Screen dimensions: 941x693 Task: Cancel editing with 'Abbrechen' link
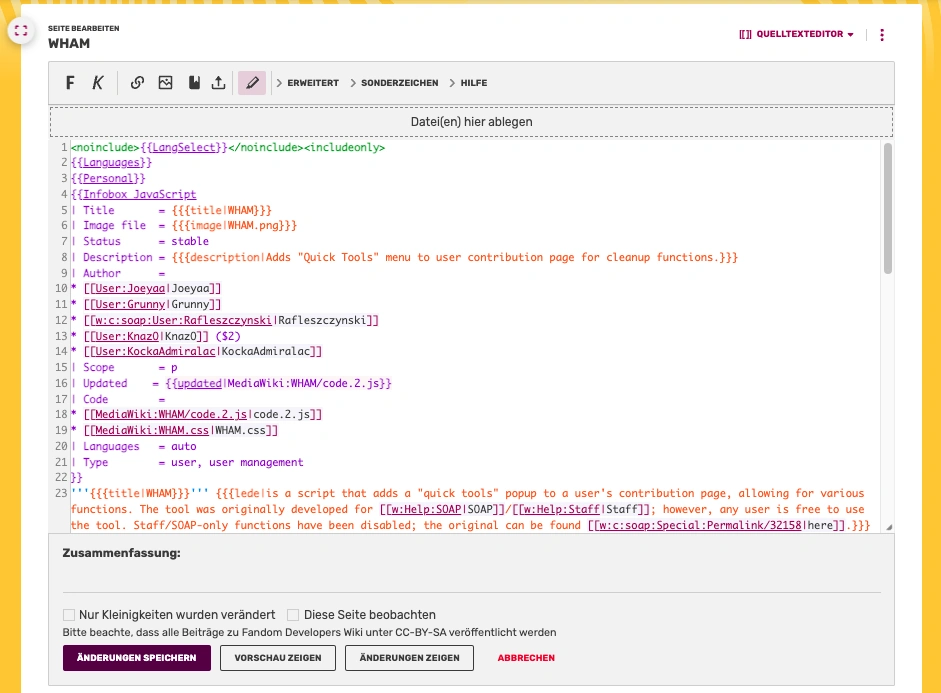coord(526,658)
